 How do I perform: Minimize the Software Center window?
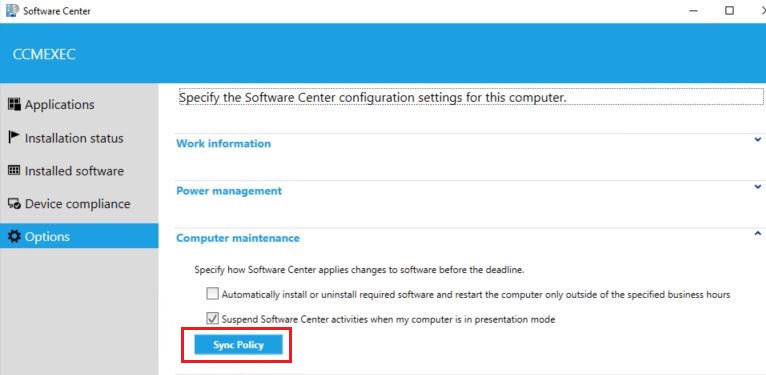pos(693,11)
